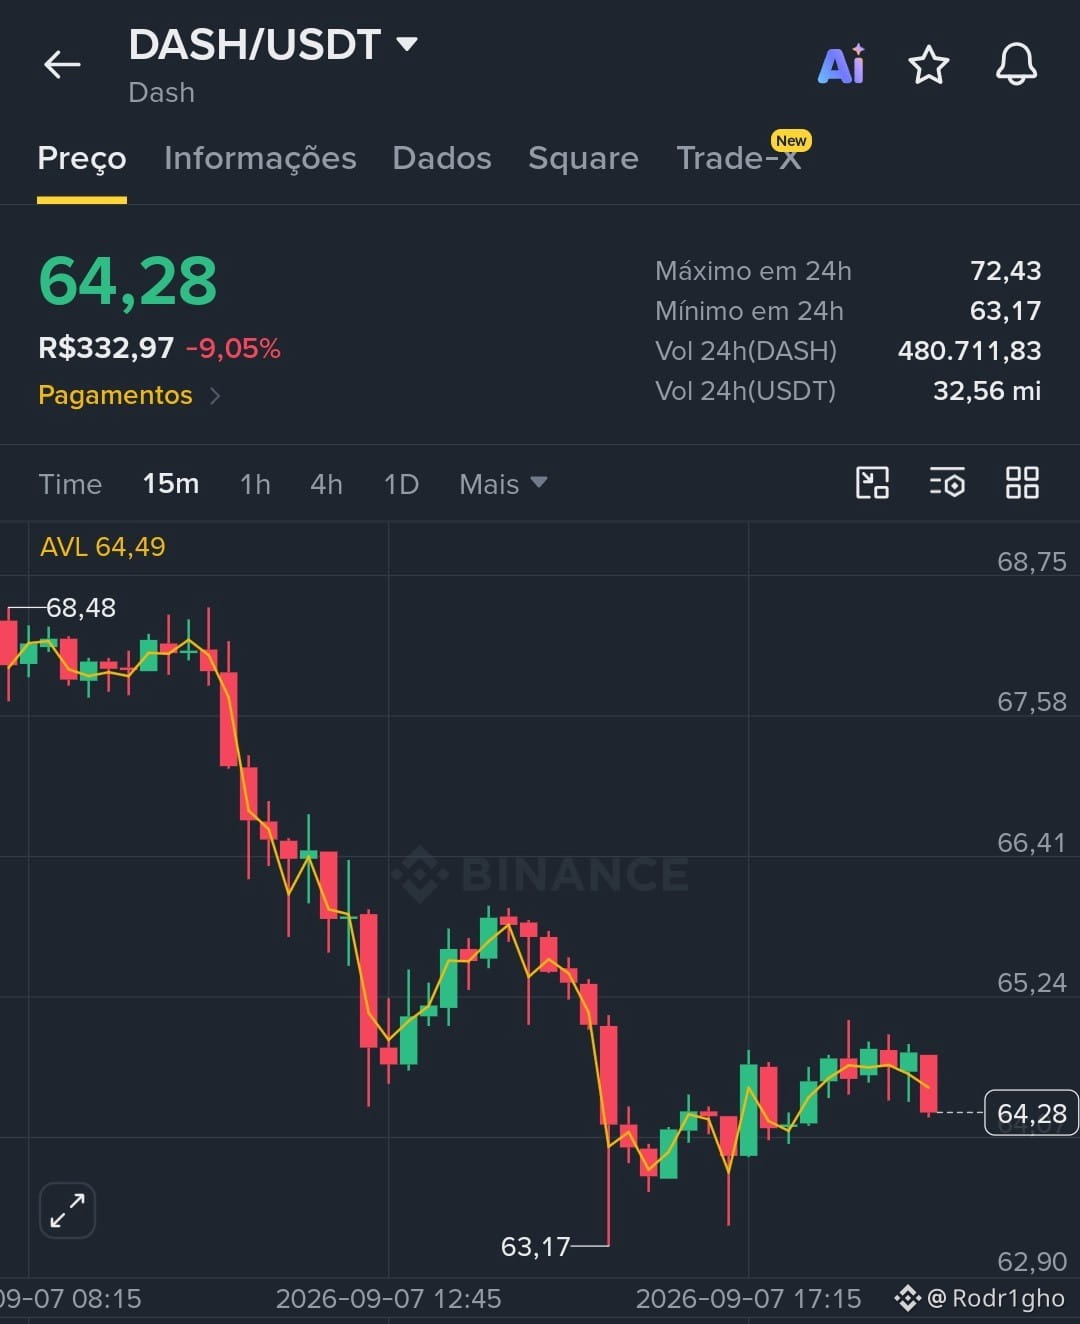Viewport: 1080px width, 1324px height.
Task: Click the 64,28 current price marker
Action: pyautogui.click(x=1031, y=1113)
